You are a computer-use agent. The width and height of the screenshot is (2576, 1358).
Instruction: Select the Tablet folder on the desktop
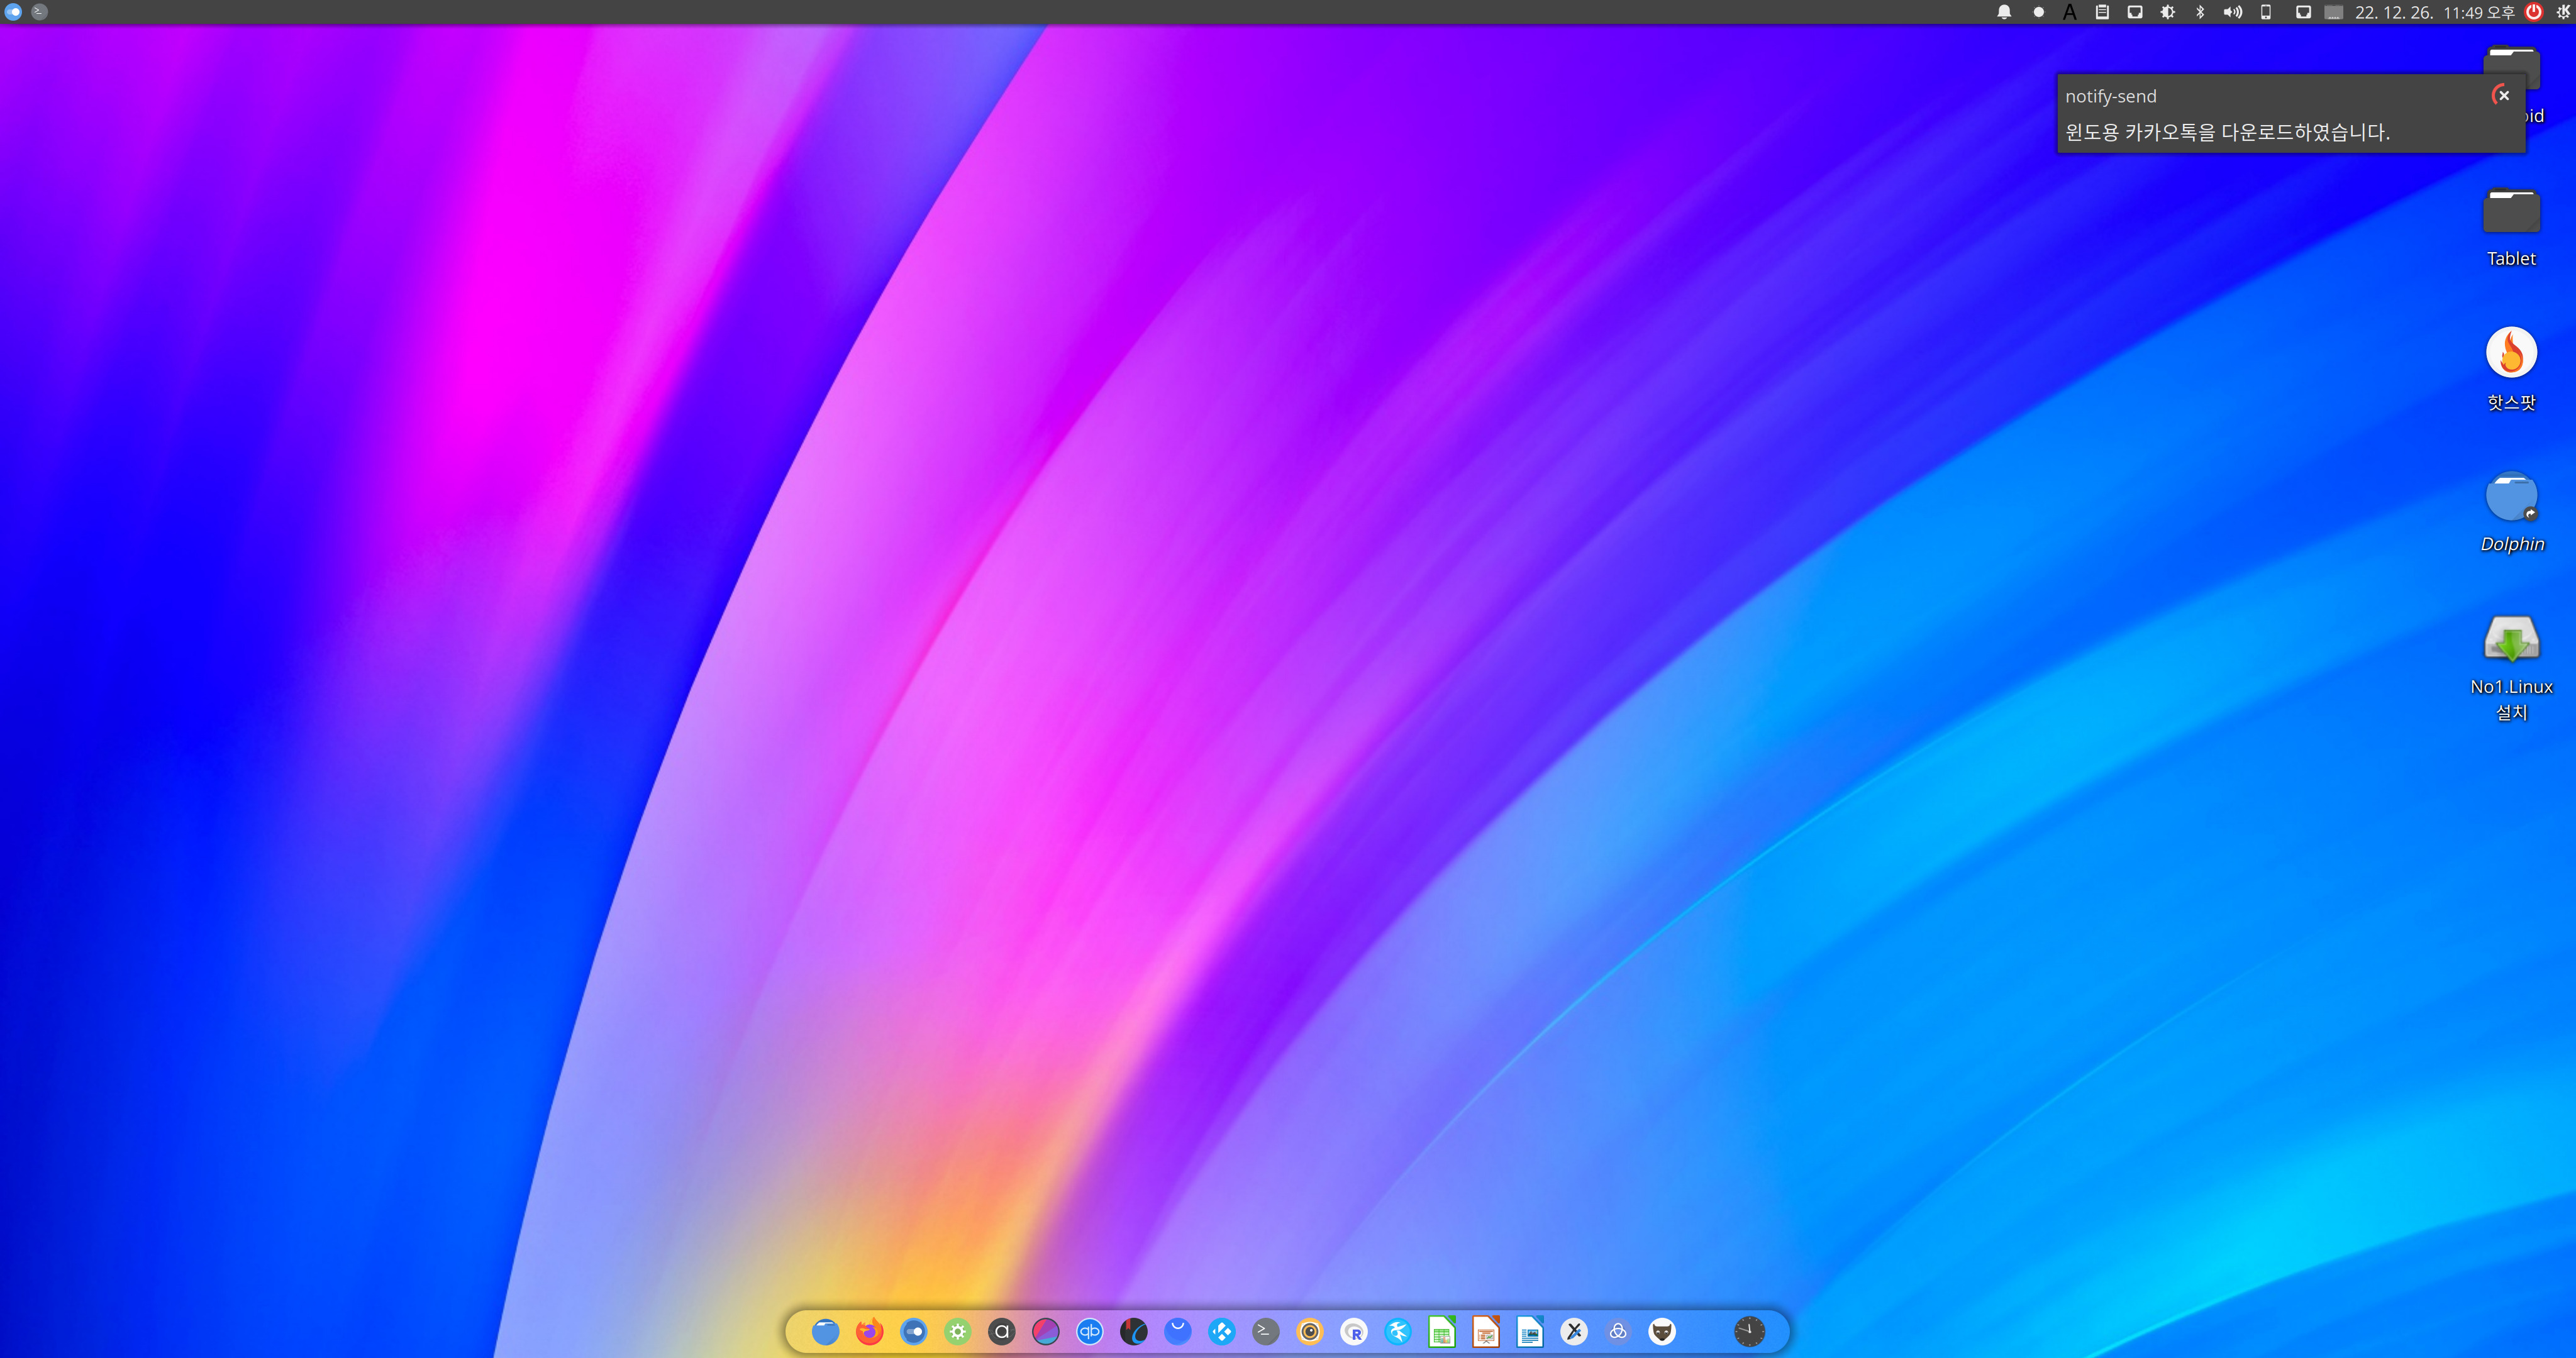(2511, 228)
